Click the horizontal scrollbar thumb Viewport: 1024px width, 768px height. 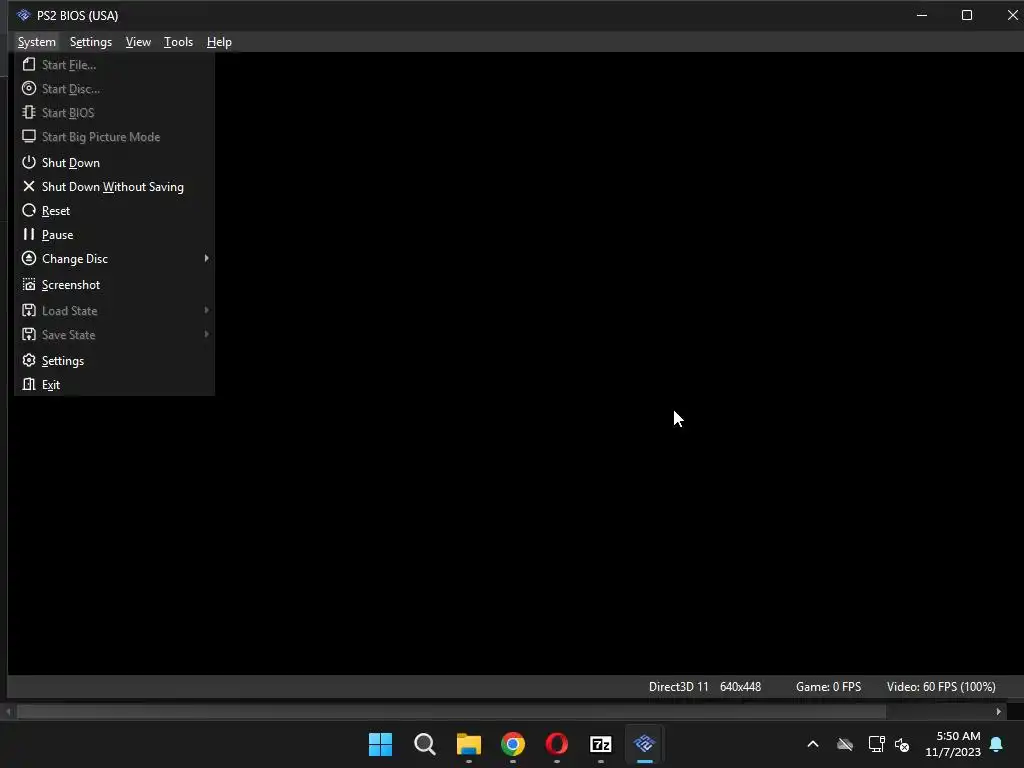pos(451,711)
